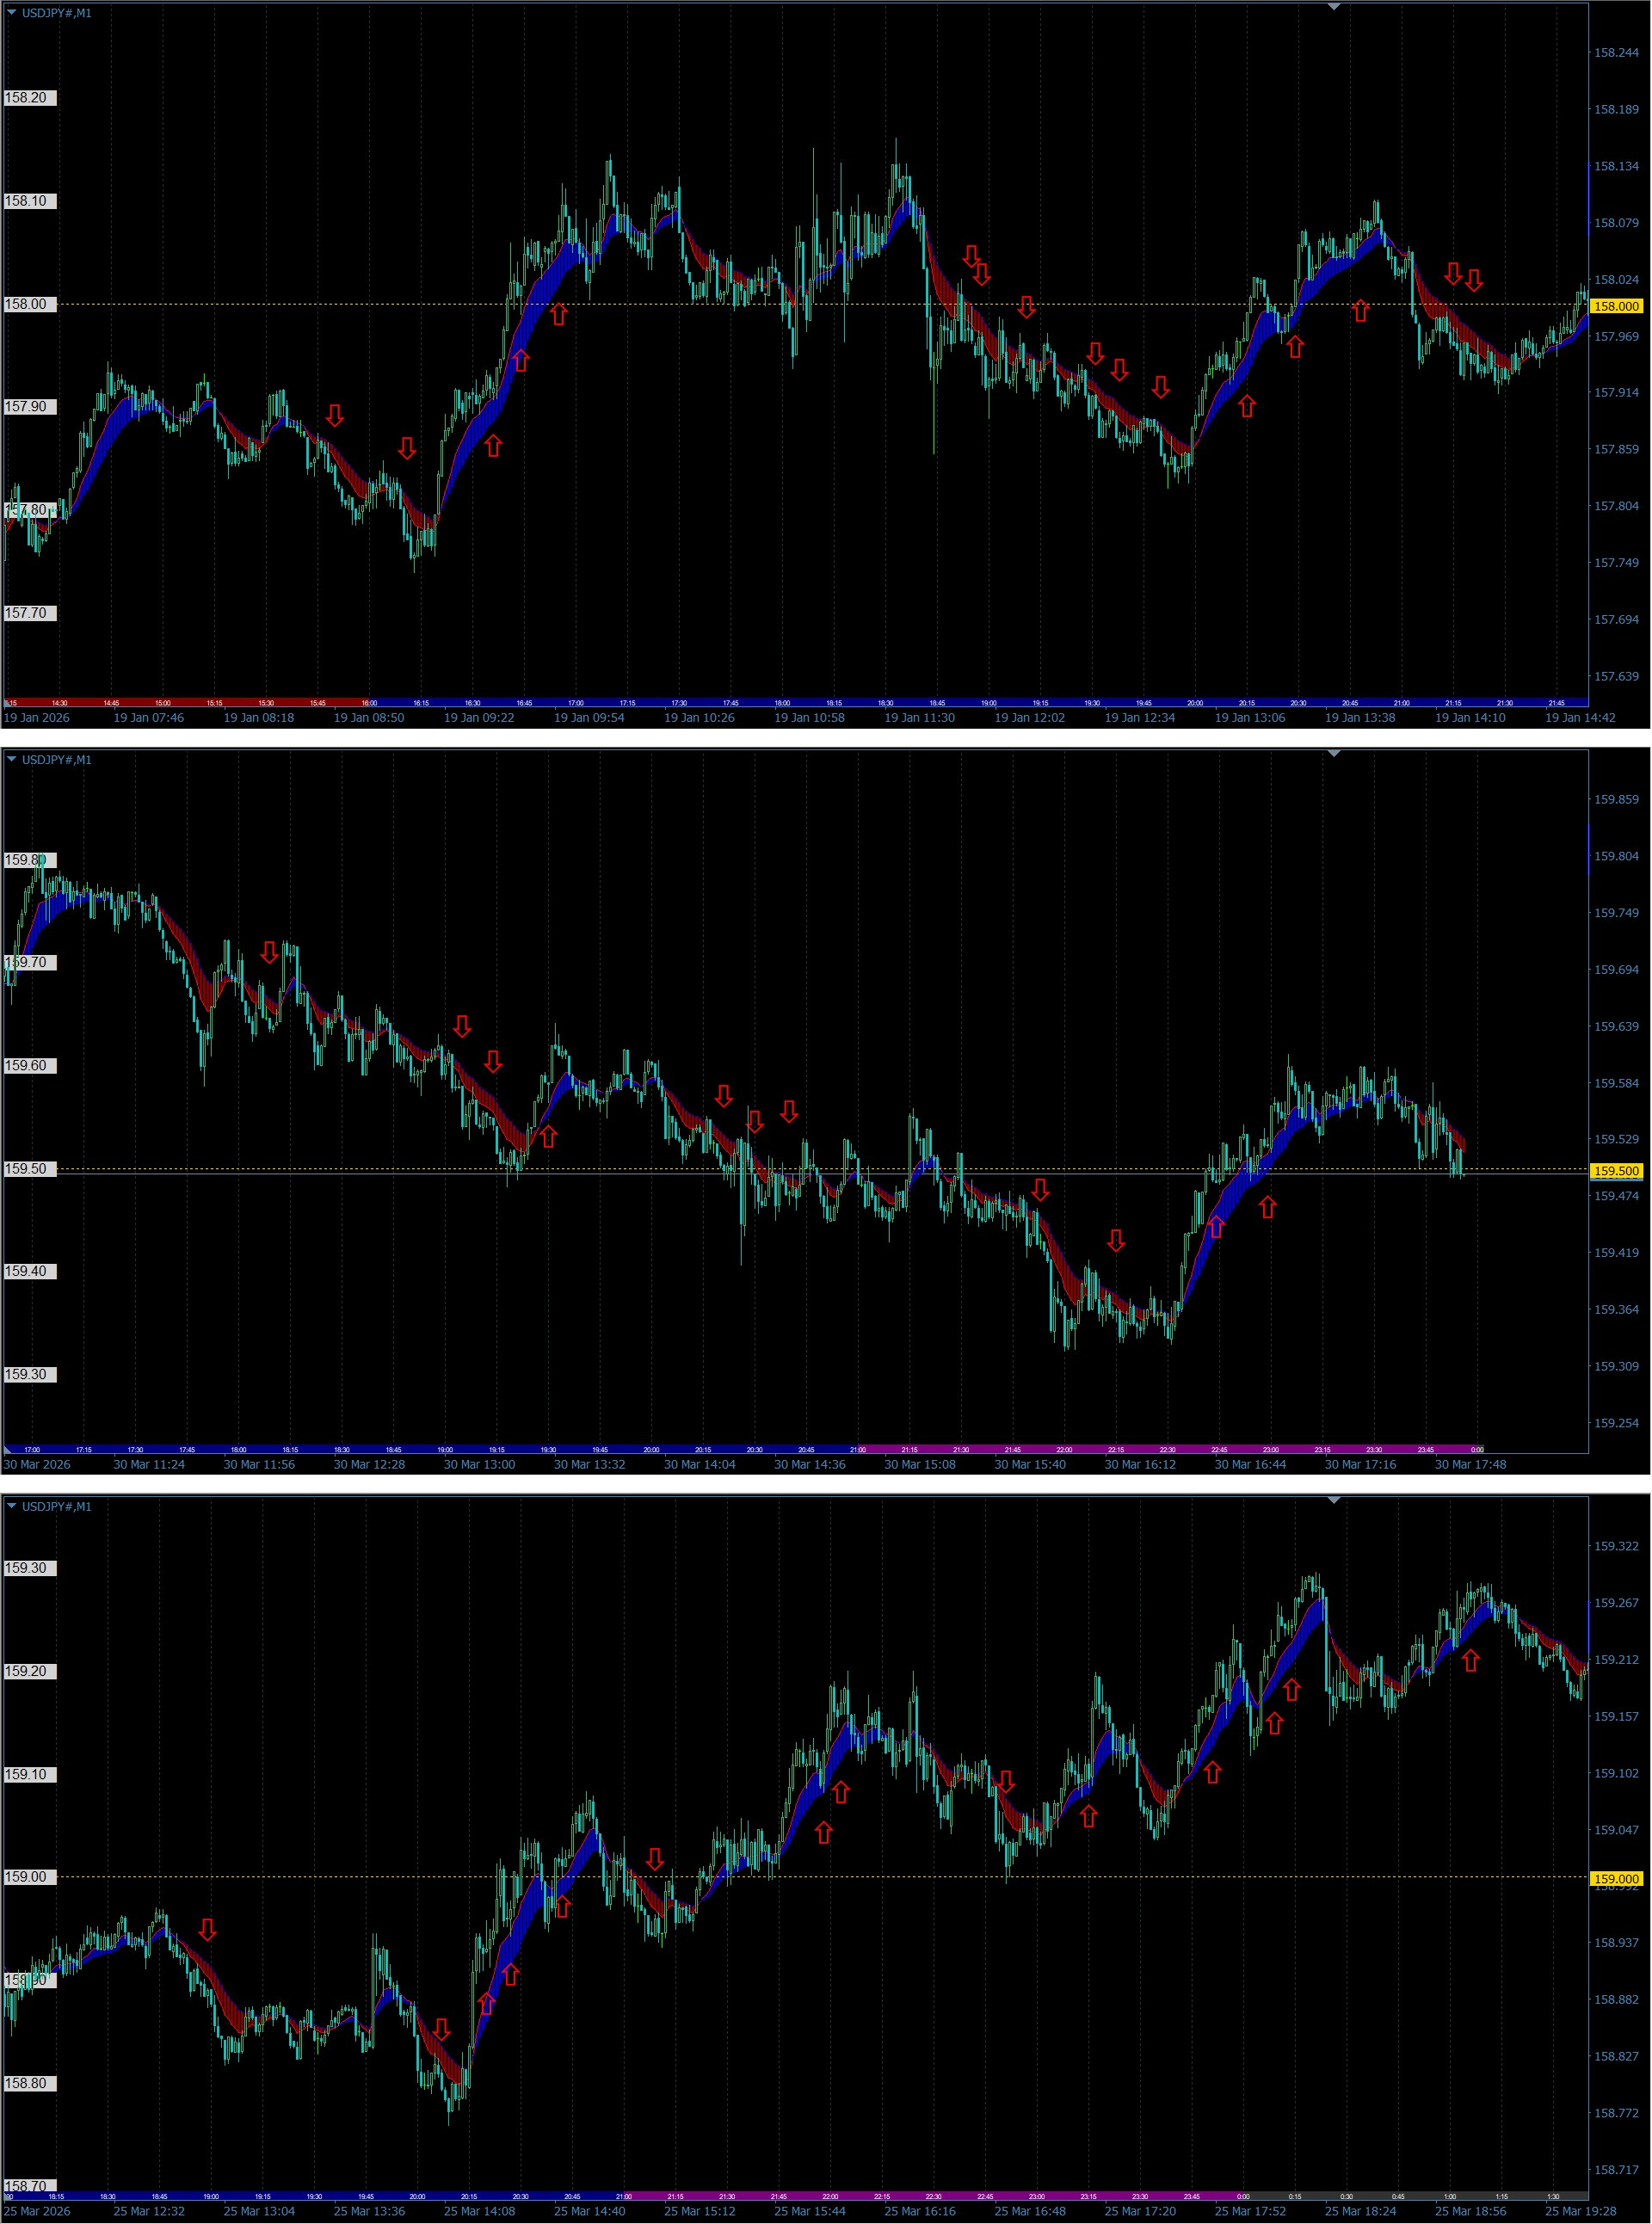Click yellow 158.000 price label on right axis
1652x2224 pixels.
point(1615,306)
